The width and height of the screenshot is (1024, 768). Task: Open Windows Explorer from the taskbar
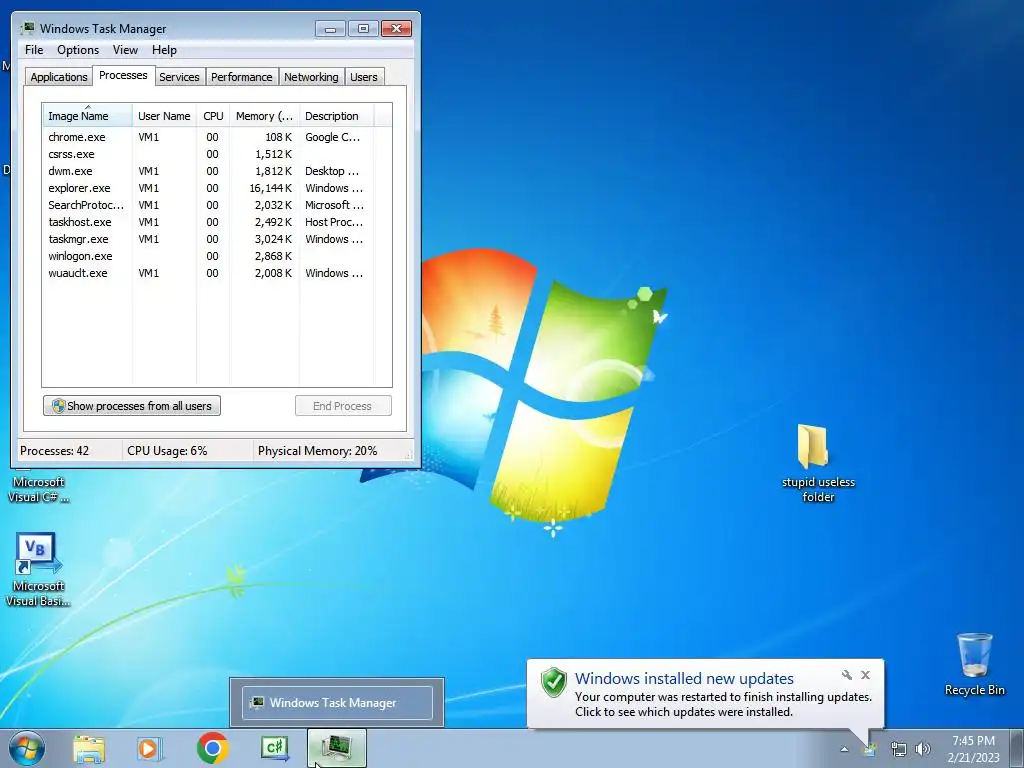pos(89,748)
